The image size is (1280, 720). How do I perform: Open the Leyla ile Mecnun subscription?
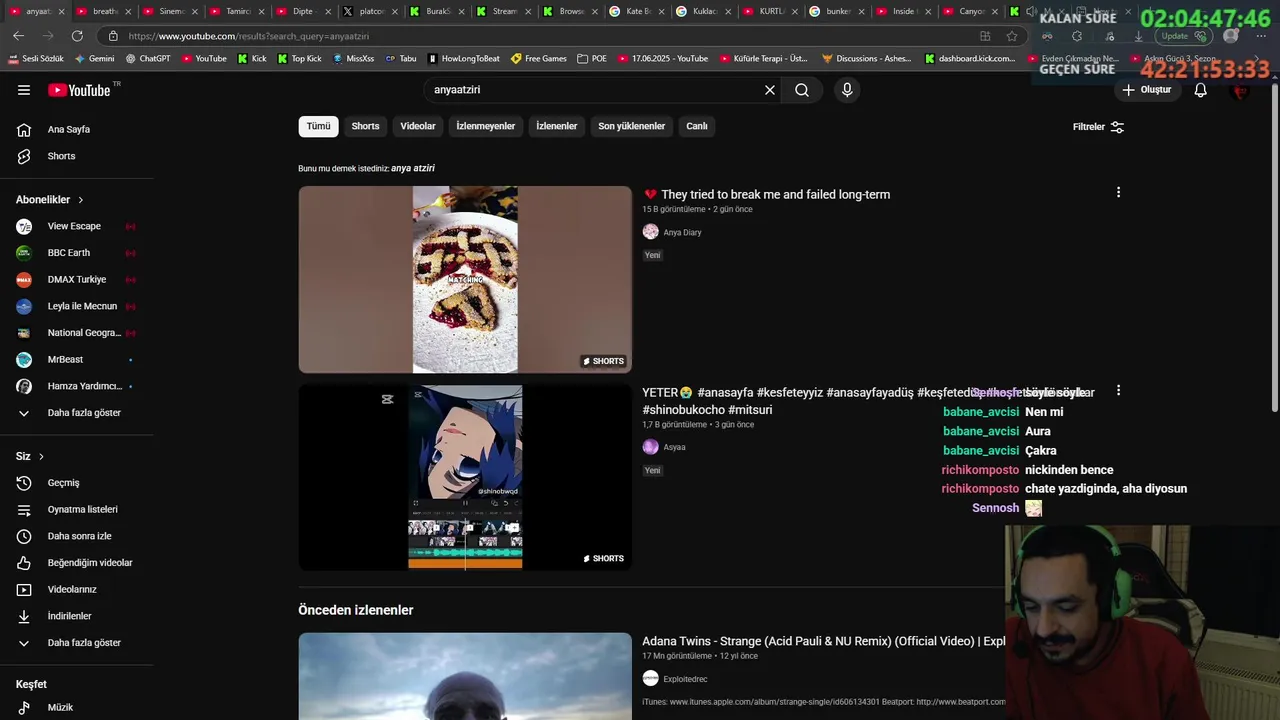click(77, 306)
